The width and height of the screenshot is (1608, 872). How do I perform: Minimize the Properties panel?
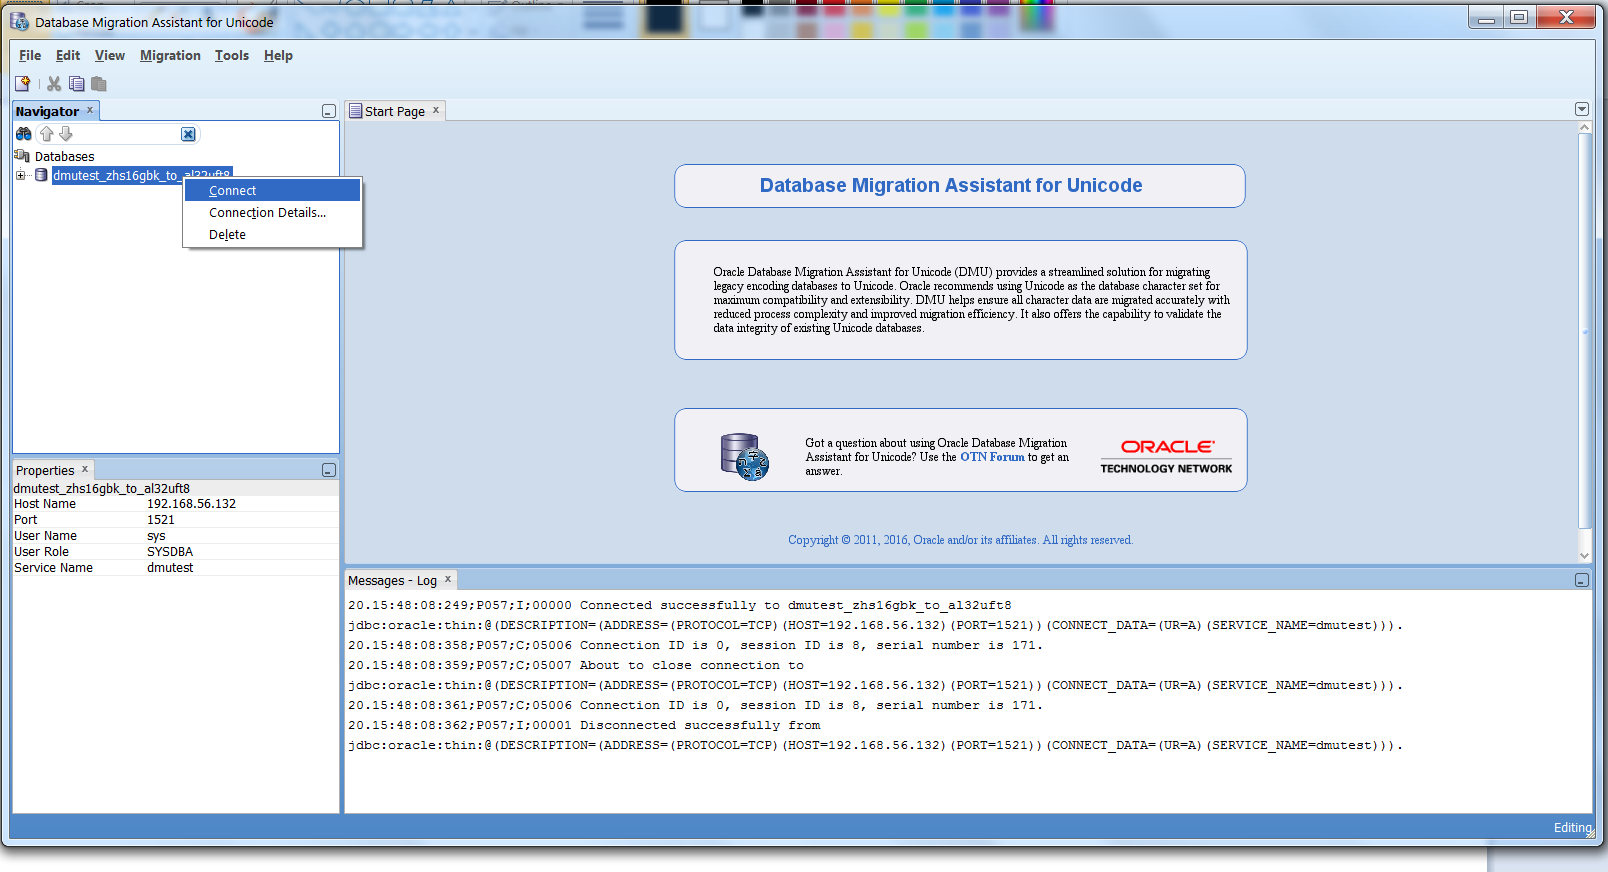point(329,470)
